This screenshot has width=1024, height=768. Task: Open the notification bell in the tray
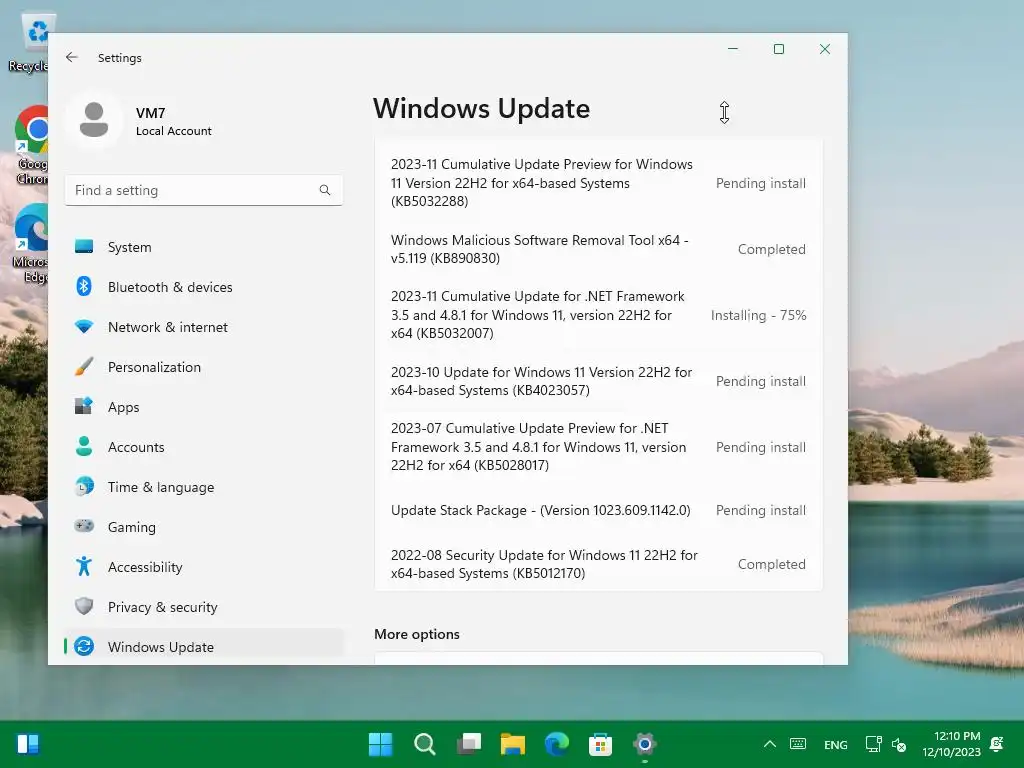pos(997,744)
